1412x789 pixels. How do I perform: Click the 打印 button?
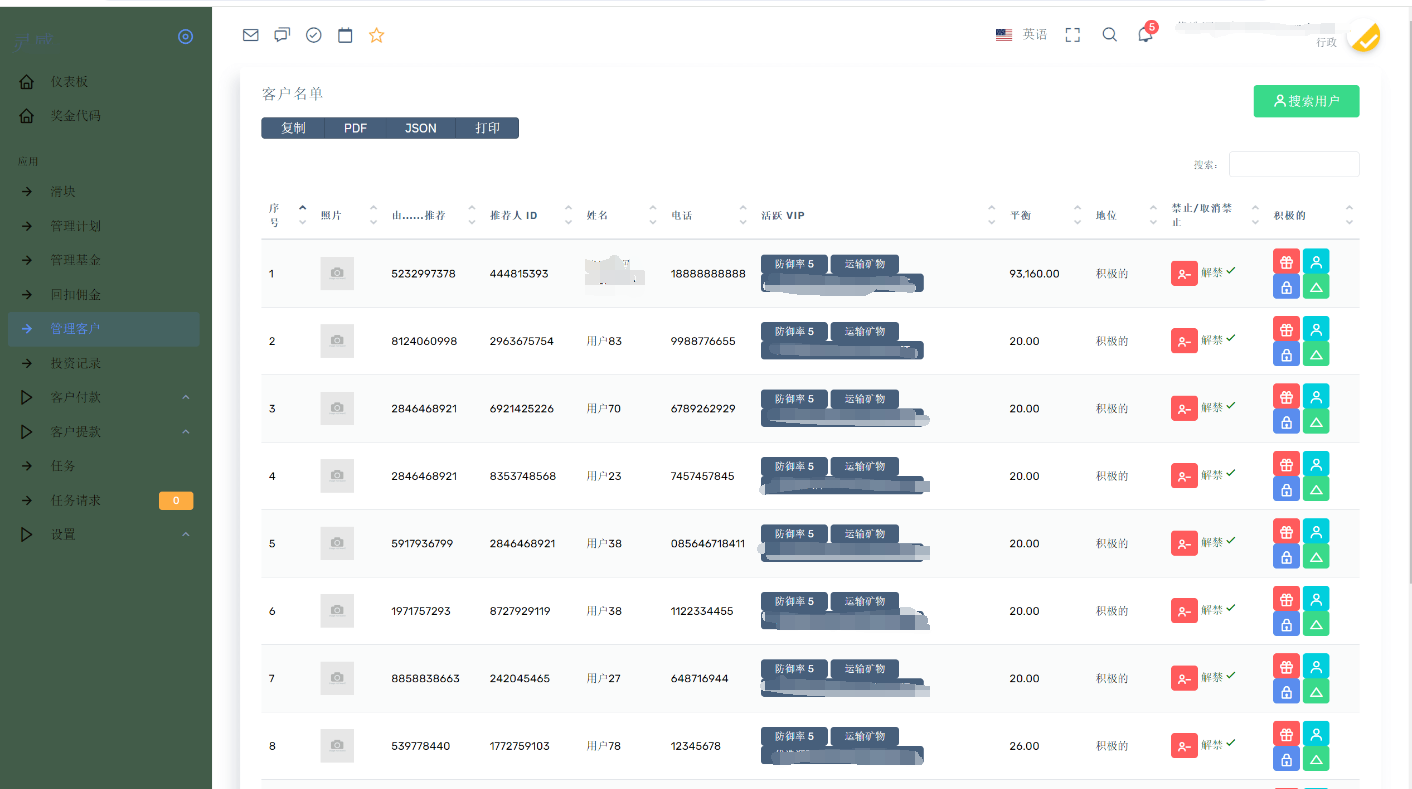coord(487,128)
